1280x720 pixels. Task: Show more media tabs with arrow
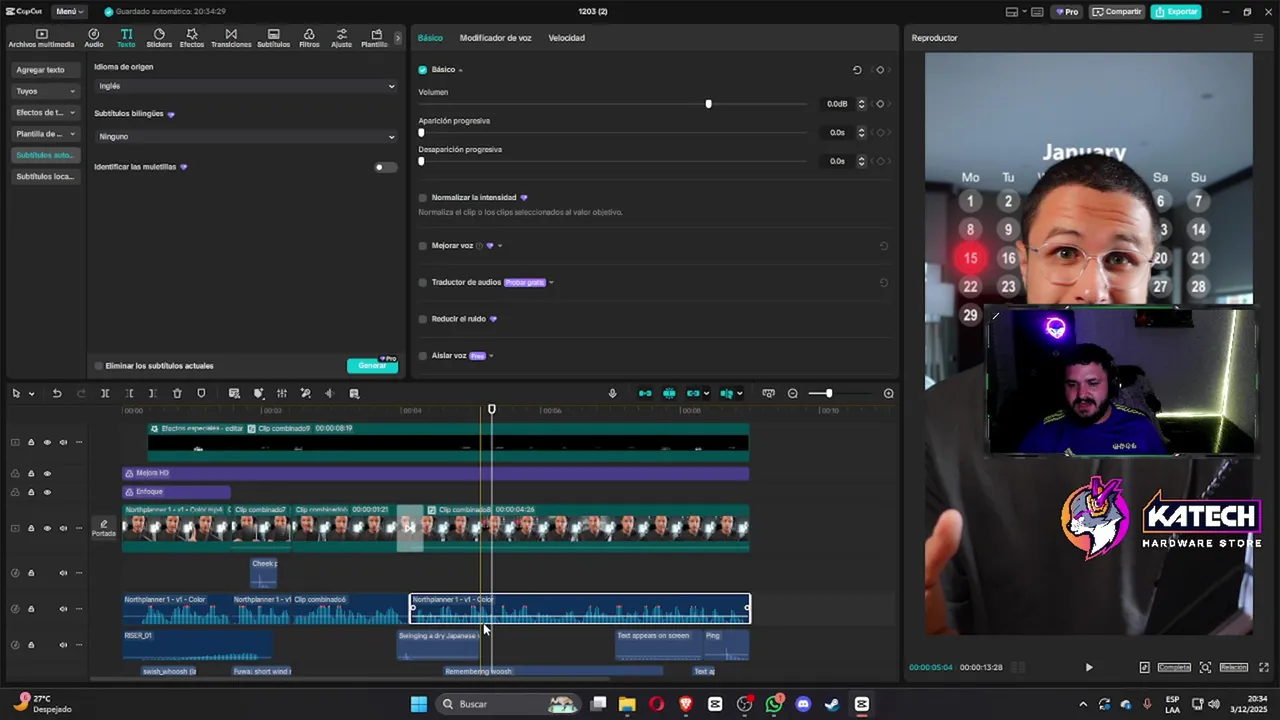tap(397, 38)
